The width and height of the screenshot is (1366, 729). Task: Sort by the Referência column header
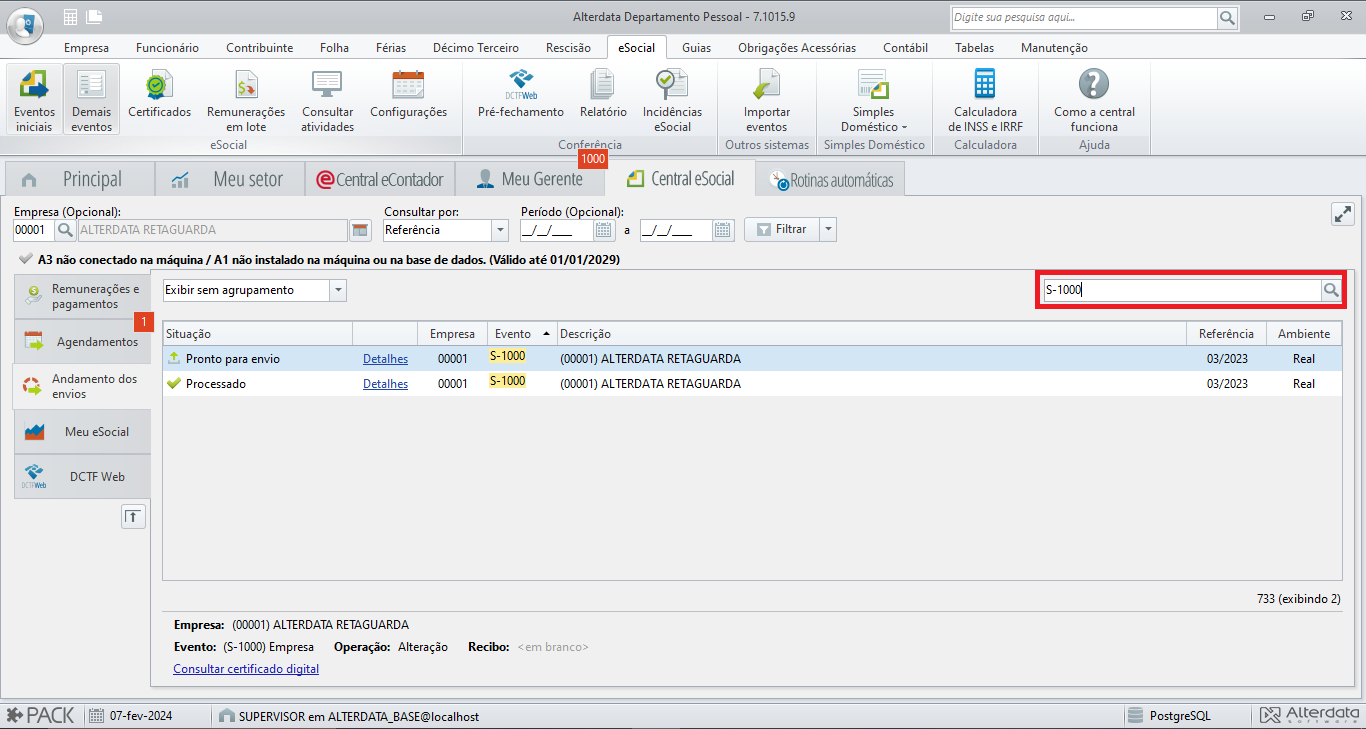pos(1226,334)
